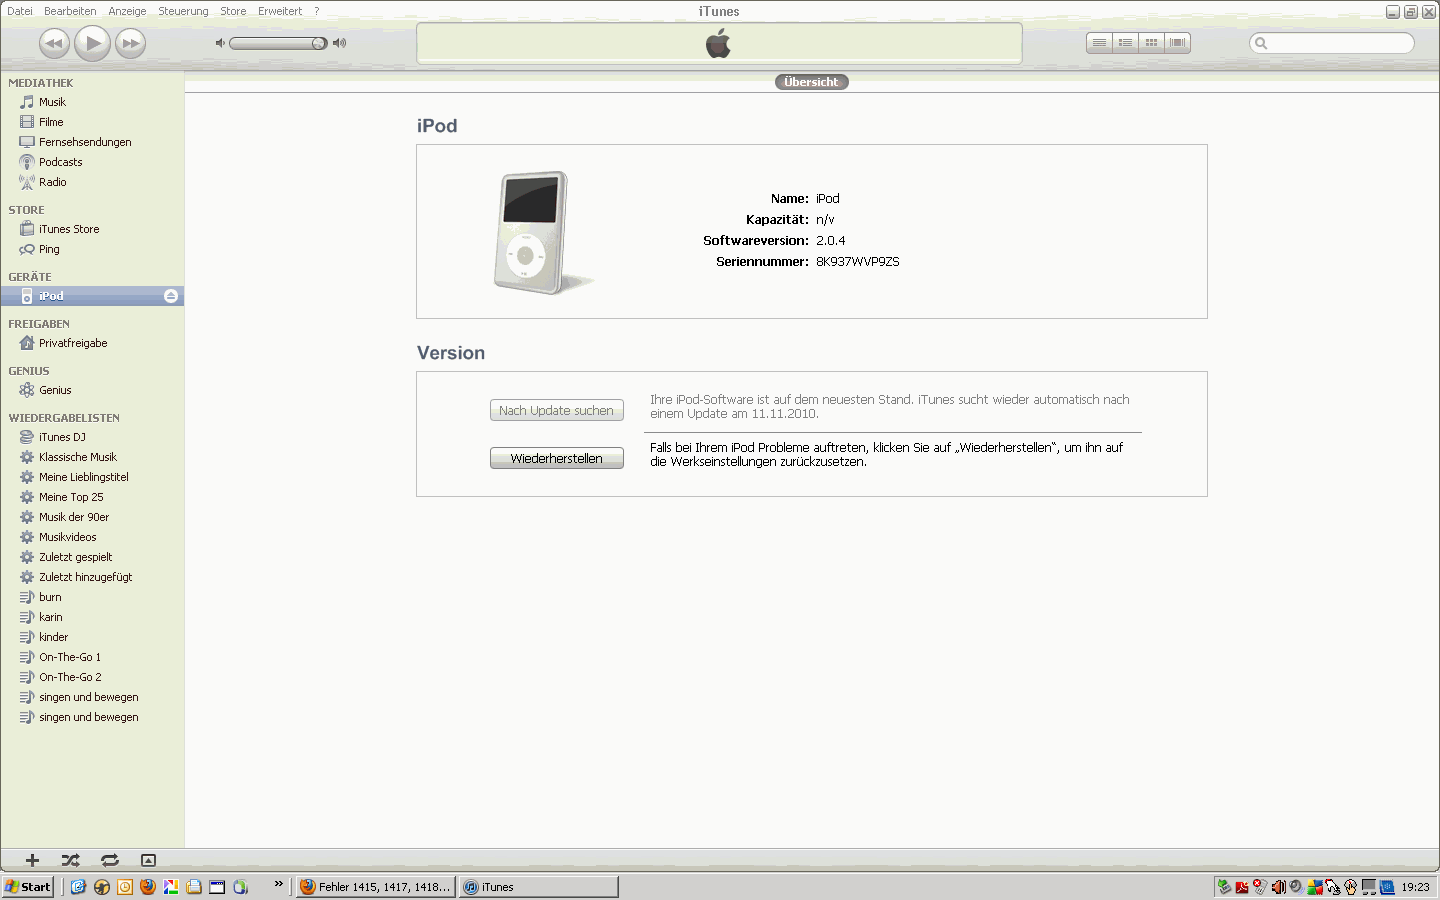Open the Bearbeiten menu
Viewport: 1440px width, 900px height.
click(x=70, y=11)
